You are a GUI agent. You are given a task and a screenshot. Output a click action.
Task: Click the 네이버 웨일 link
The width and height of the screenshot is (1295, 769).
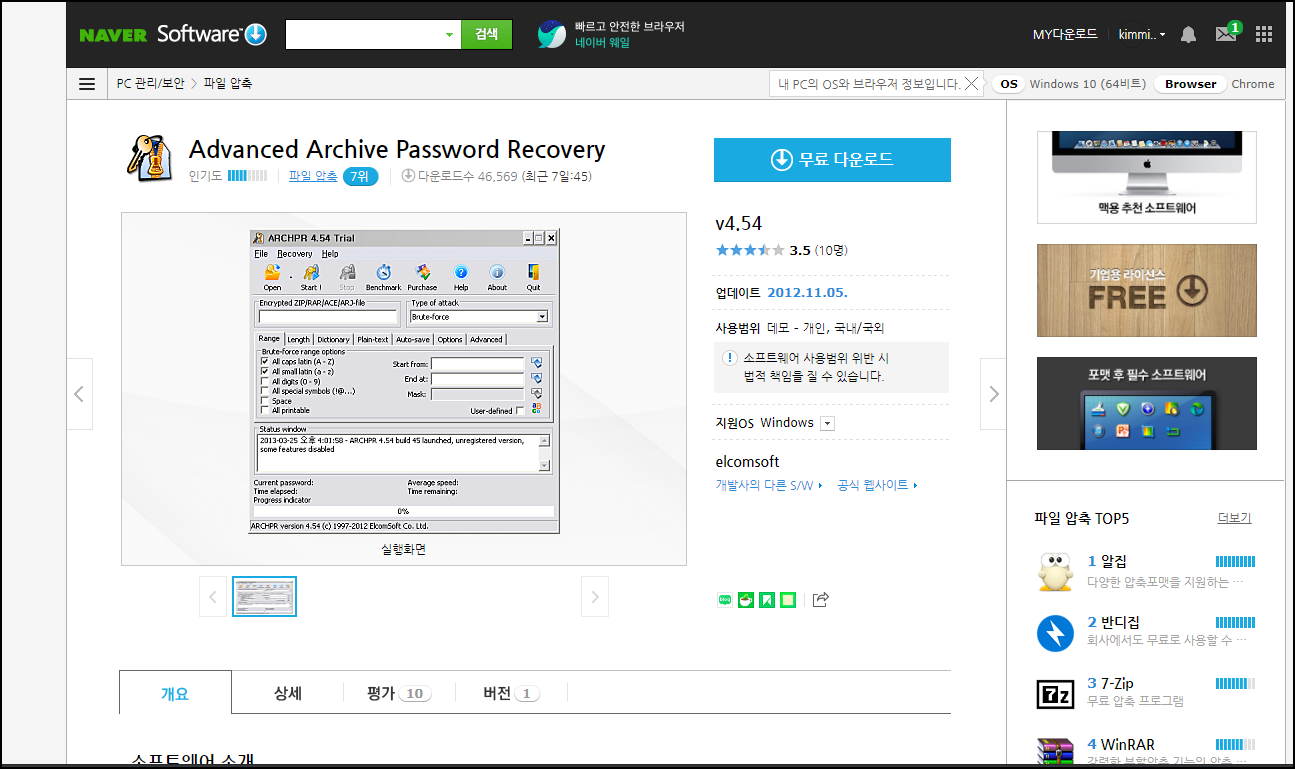[603, 43]
